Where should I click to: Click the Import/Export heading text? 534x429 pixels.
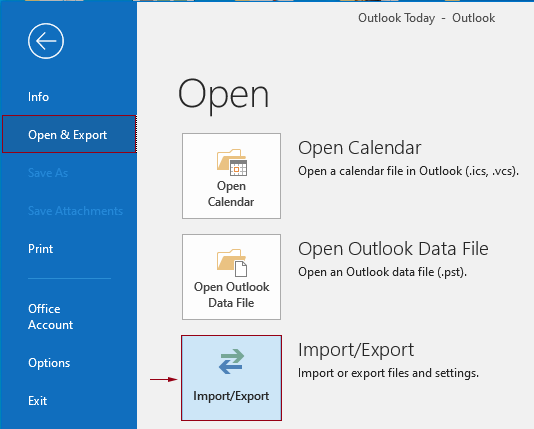pyautogui.click(x=356, y=350)
